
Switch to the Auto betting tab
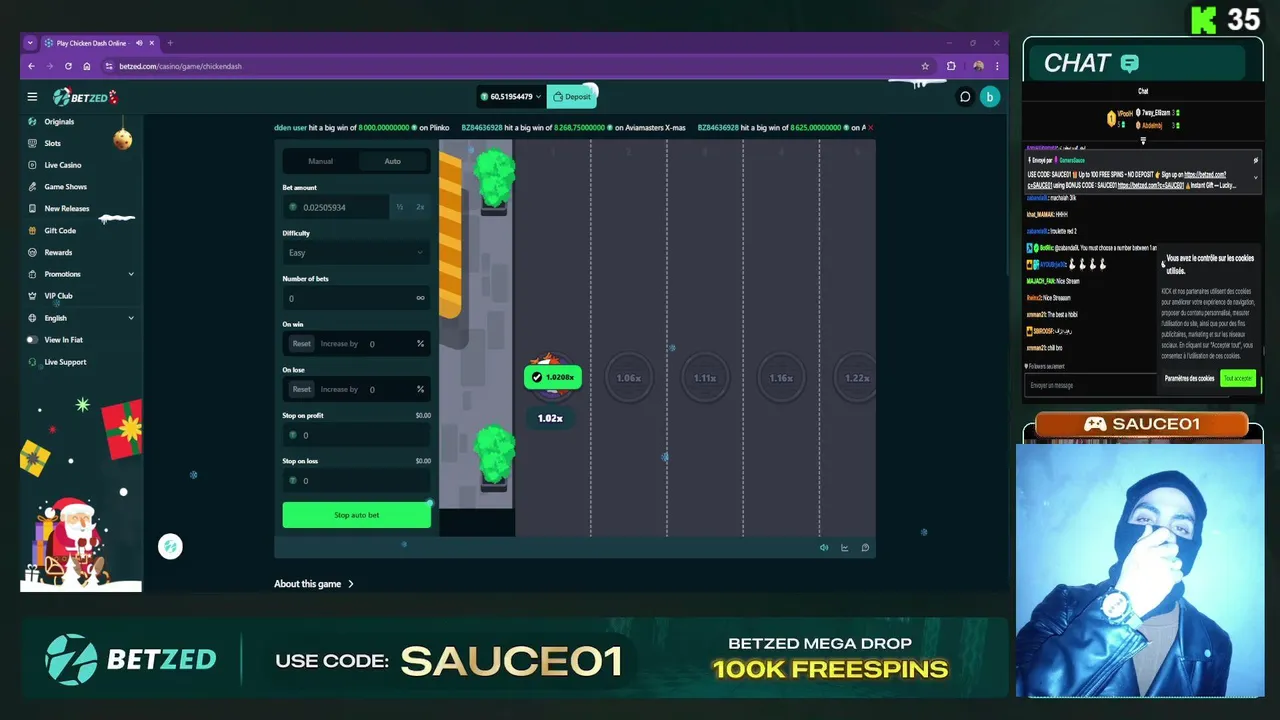point(393,161)
